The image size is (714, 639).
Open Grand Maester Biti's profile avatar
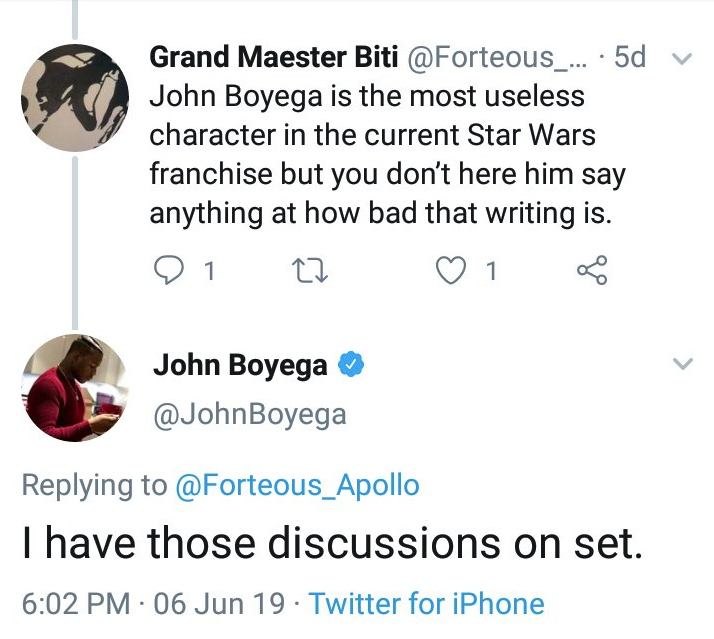pyautogui.click(x=76, y=95)
